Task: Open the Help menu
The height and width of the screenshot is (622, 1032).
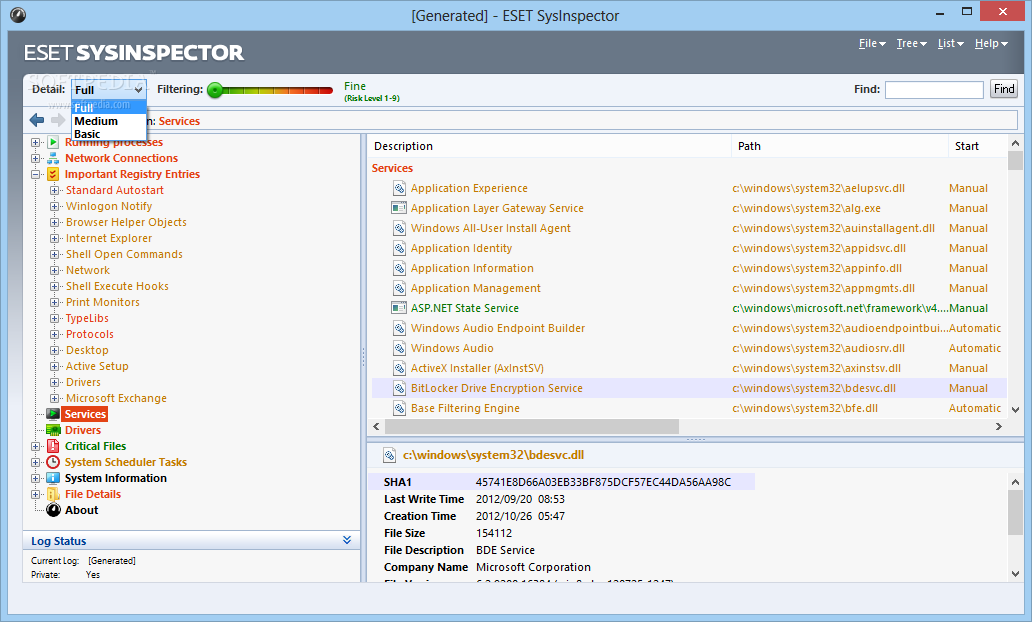Action: (991, 43)
